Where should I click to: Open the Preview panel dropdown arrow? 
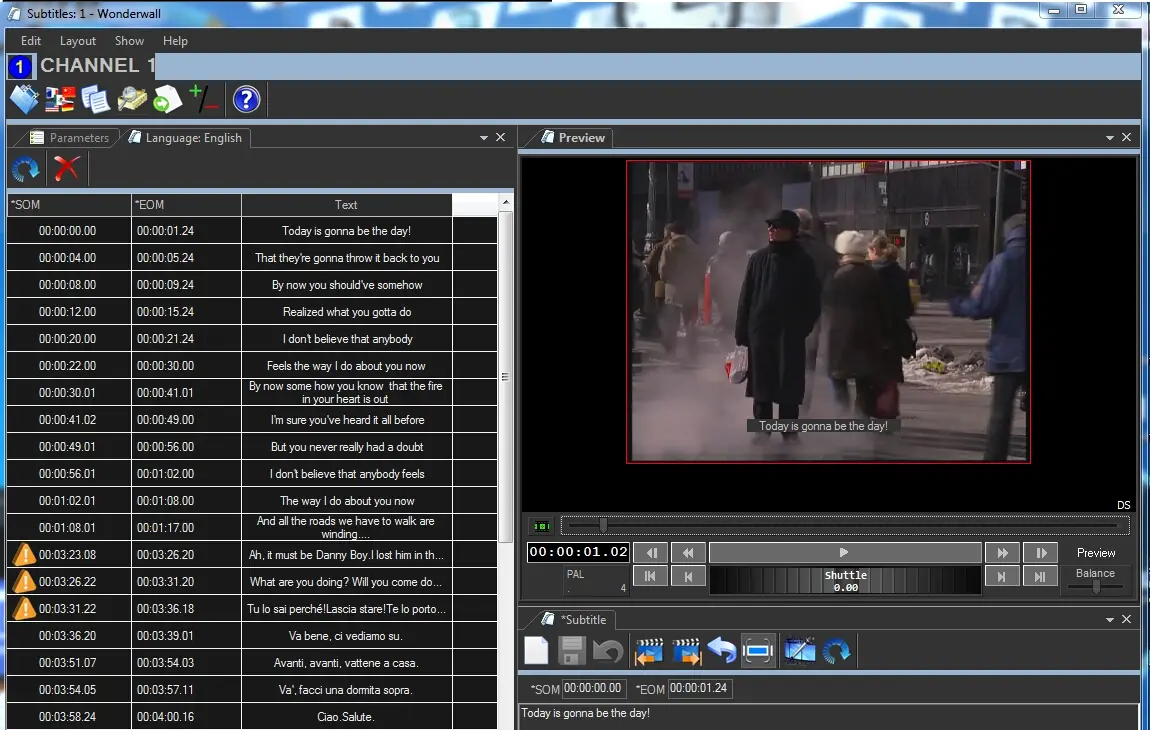pos(1110,138)
